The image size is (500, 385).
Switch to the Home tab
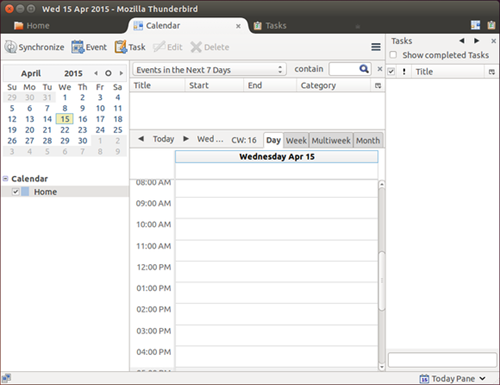pos(32,26)
